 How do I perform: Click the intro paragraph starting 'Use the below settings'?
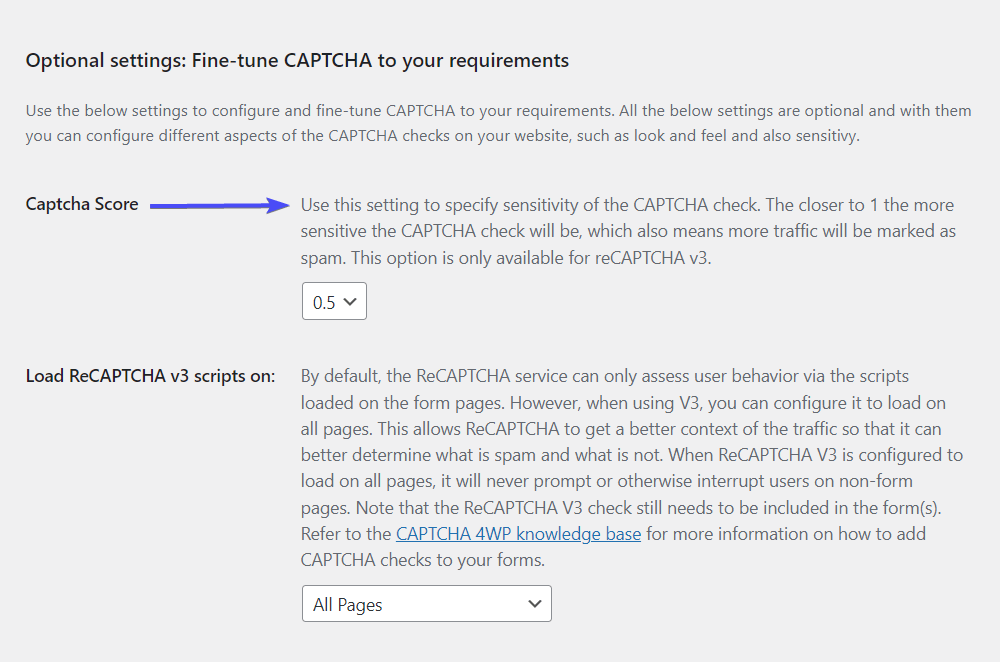(498, 123)
